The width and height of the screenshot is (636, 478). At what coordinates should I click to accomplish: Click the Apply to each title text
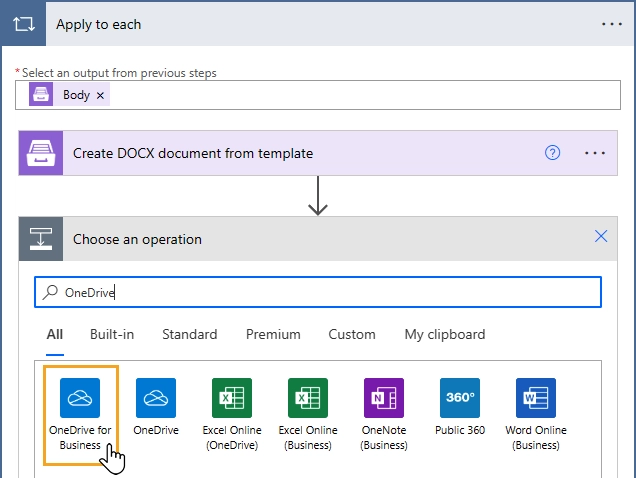[99, 24]
